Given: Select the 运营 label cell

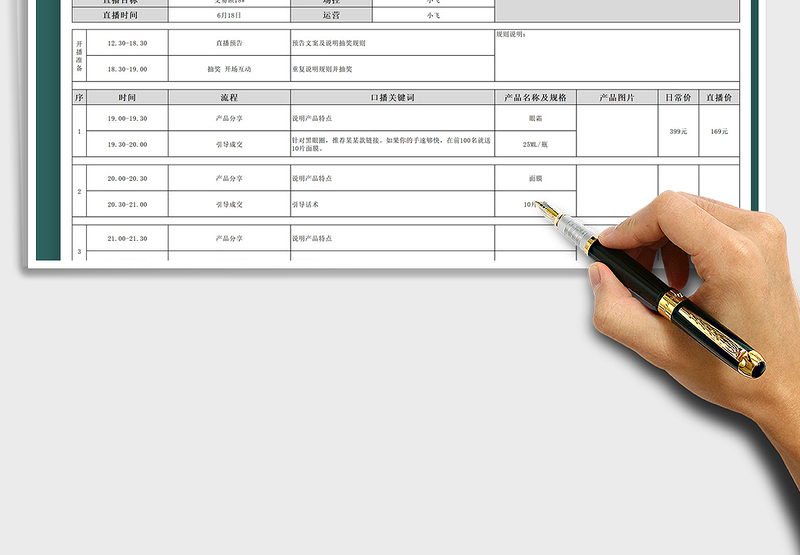Looking at the screenshot, I should pyautogui.click(x=331, y=15).
